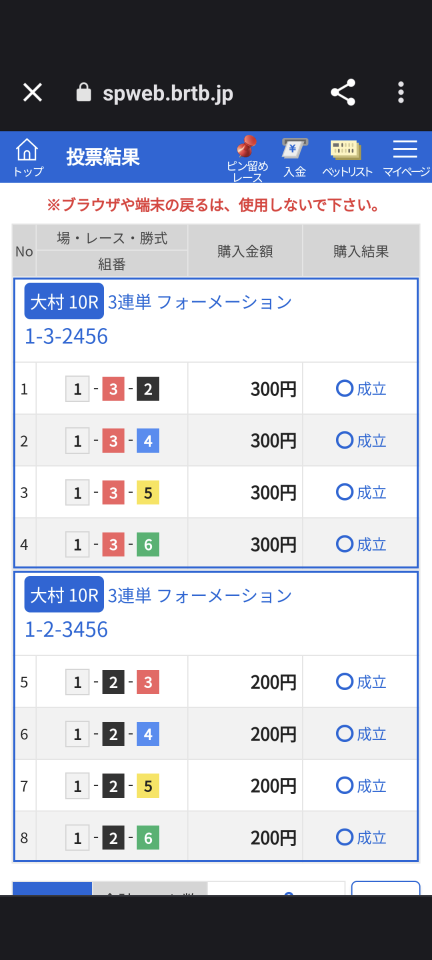
Task: Tap 成立 circle icon in row 8
Action: (x=345, y=836)
